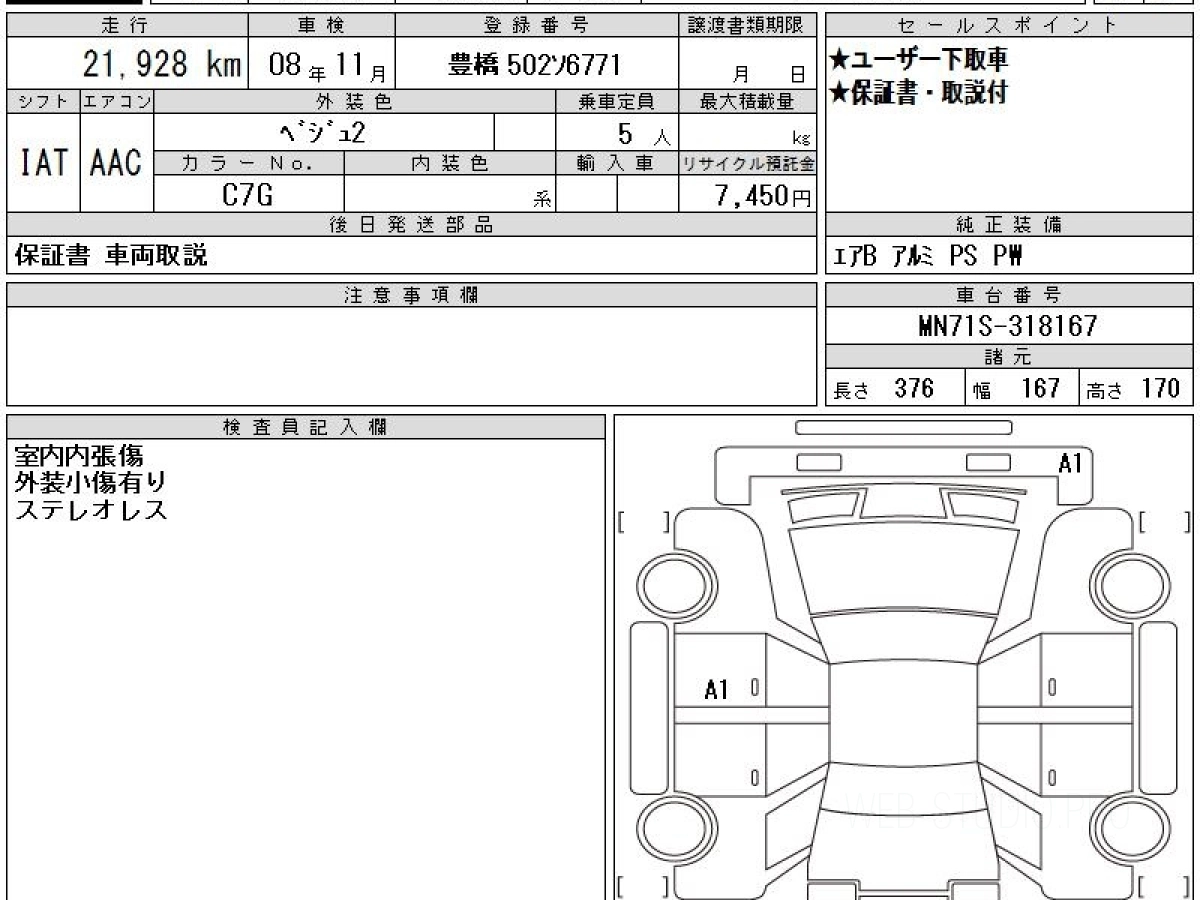Click the カラーNo. header
The width and height of the screenshot is (1200, 900).
pyautogui.click(x=249, y=163)
